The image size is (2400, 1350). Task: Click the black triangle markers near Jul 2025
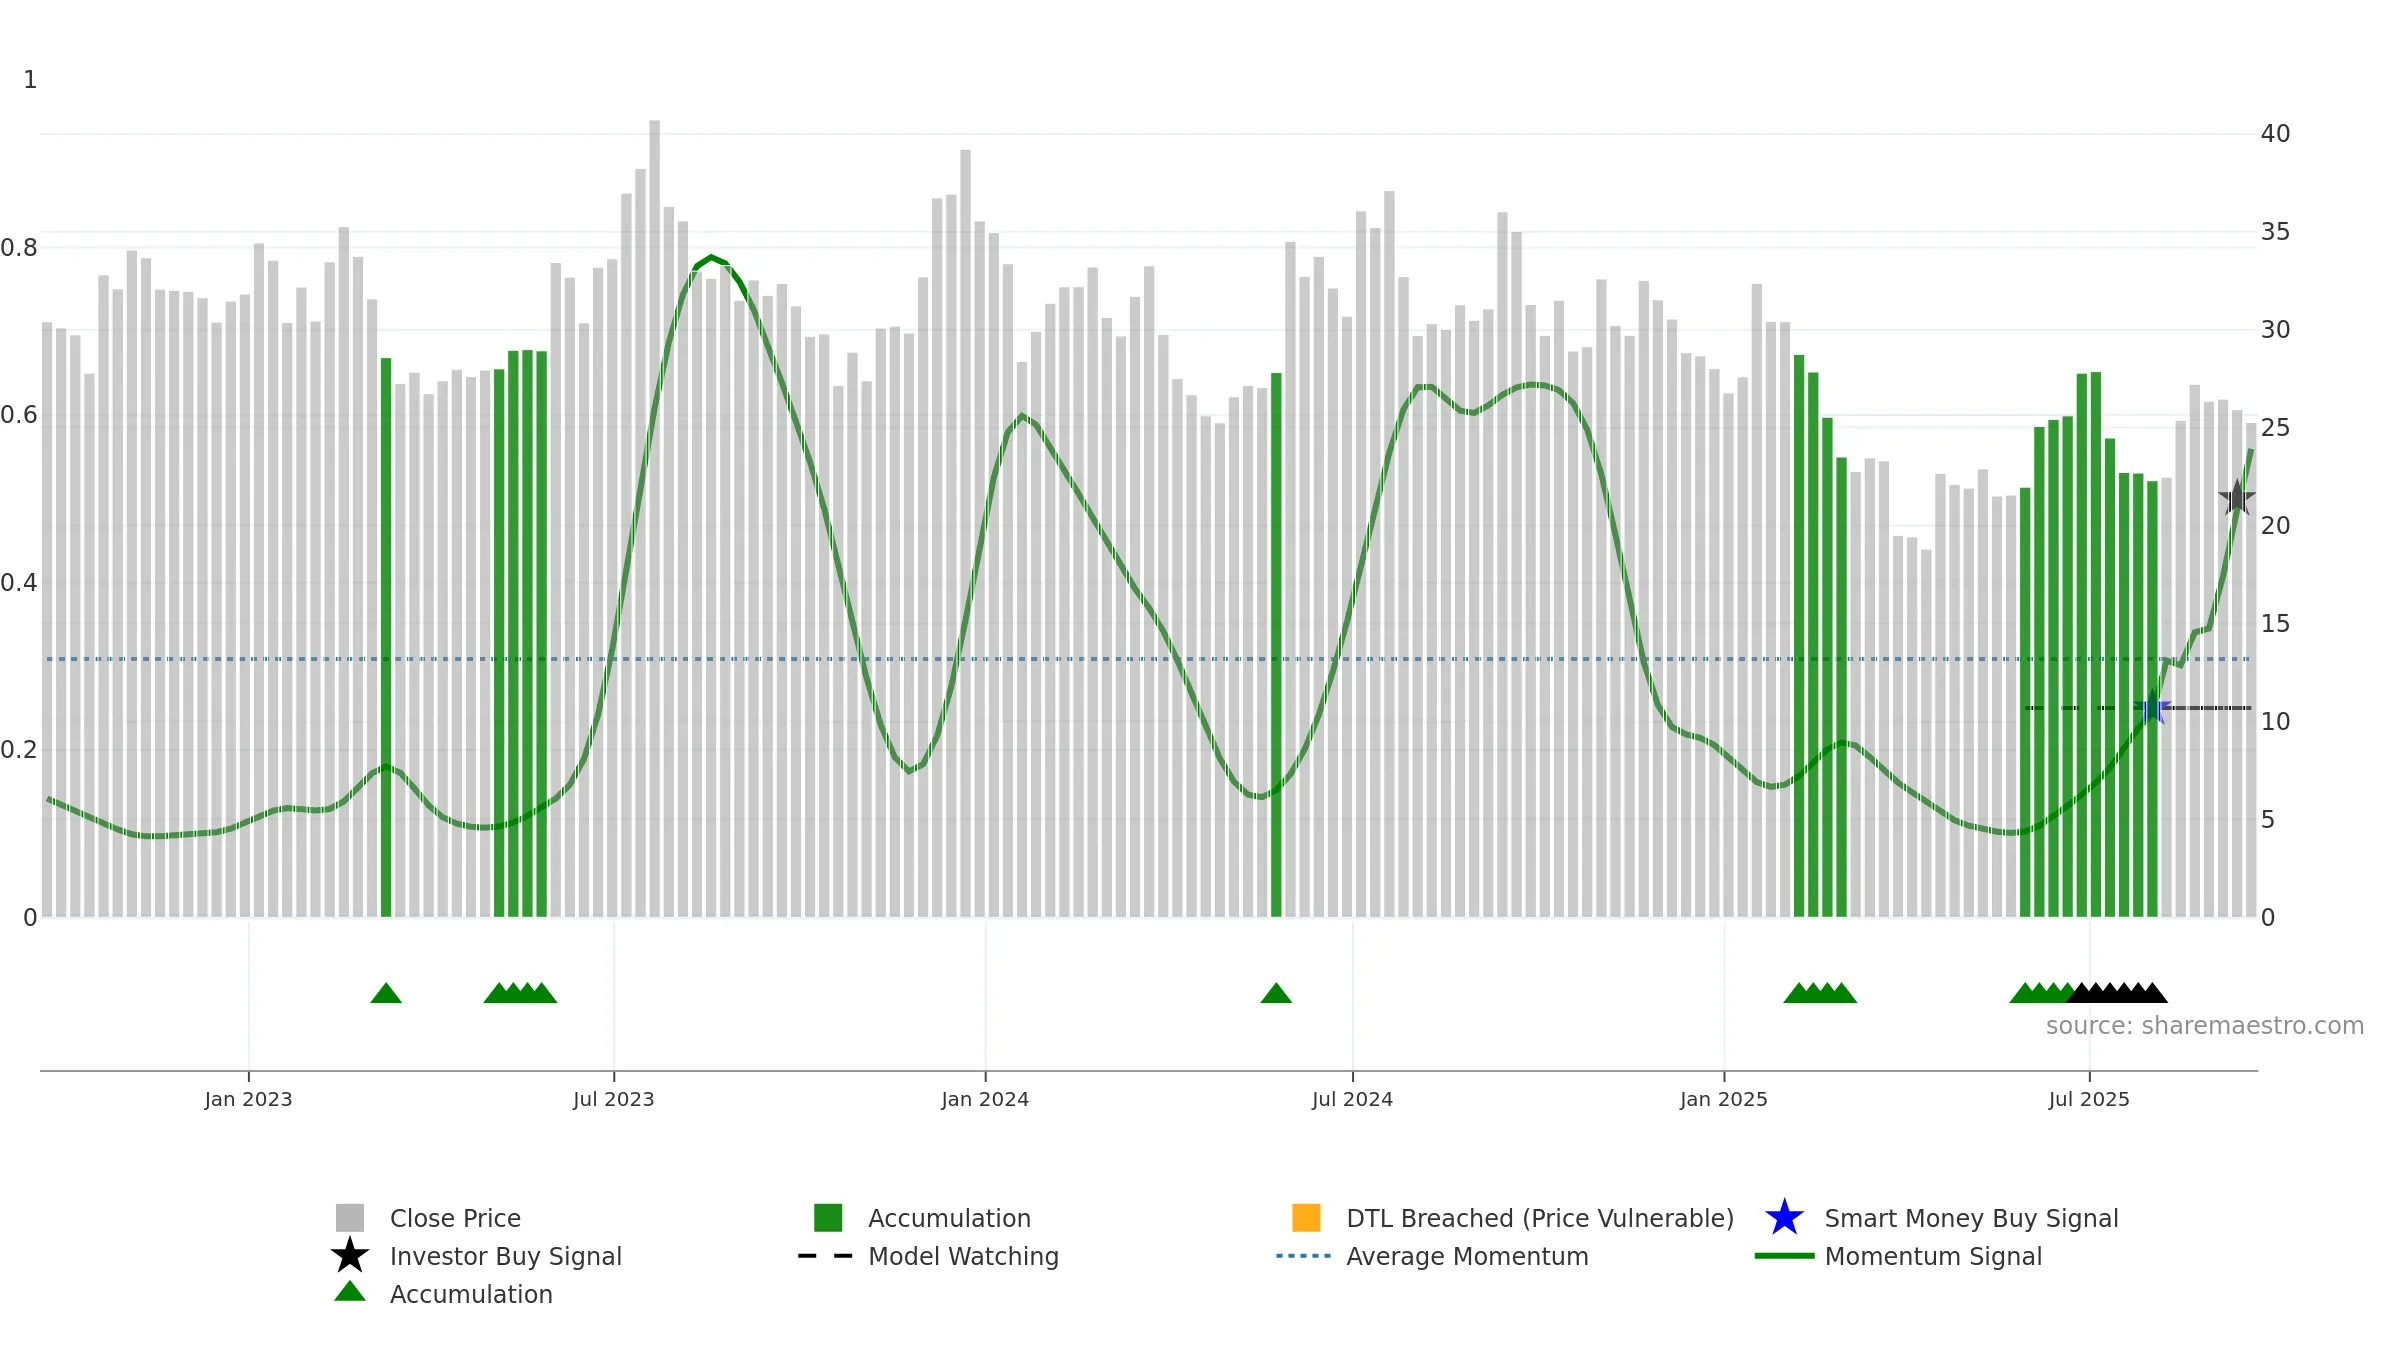2117,993
